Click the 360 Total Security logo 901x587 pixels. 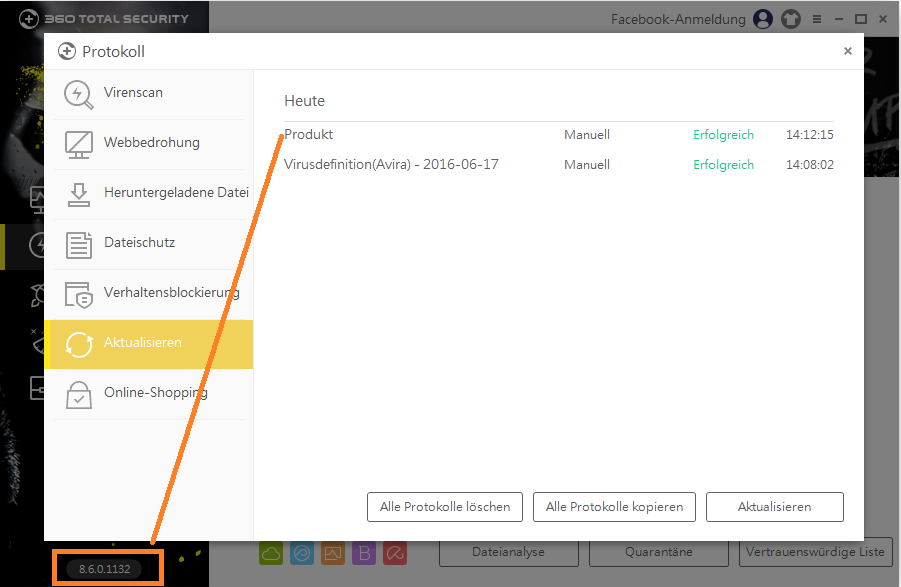tap(103, 19)
